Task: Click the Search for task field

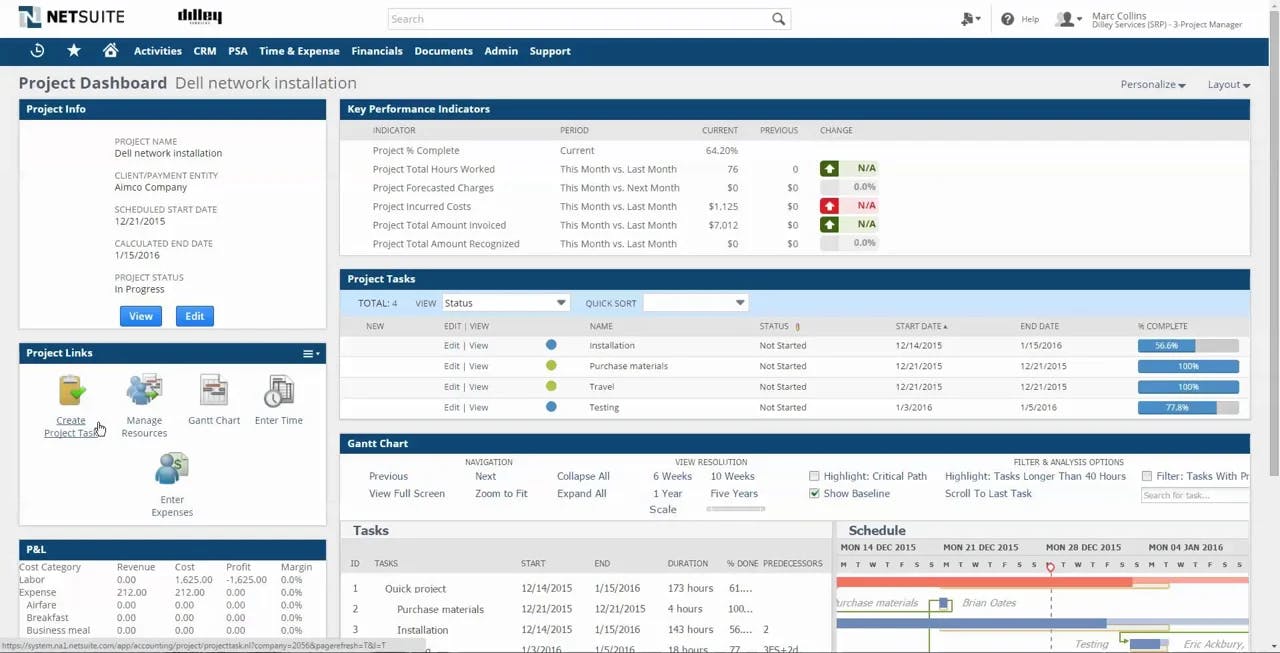Action: [1195, 495]
